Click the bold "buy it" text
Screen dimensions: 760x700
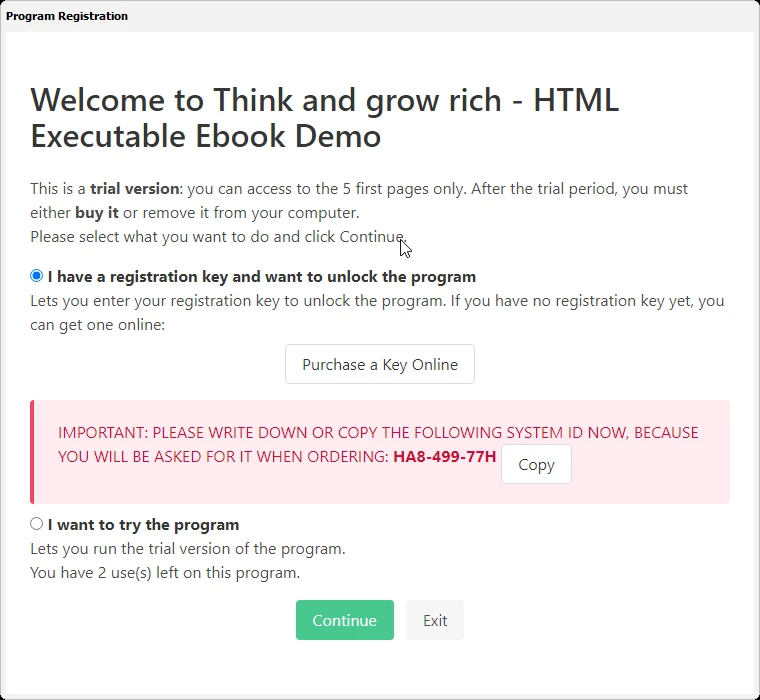coord(97,213)
